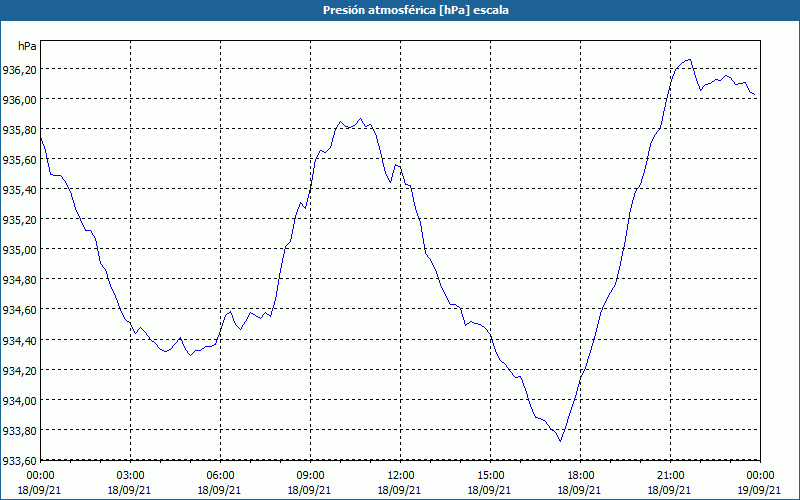Screen dimensions: 800x500
Task: Select the 936,20 axis value
Action: (19, 69)
